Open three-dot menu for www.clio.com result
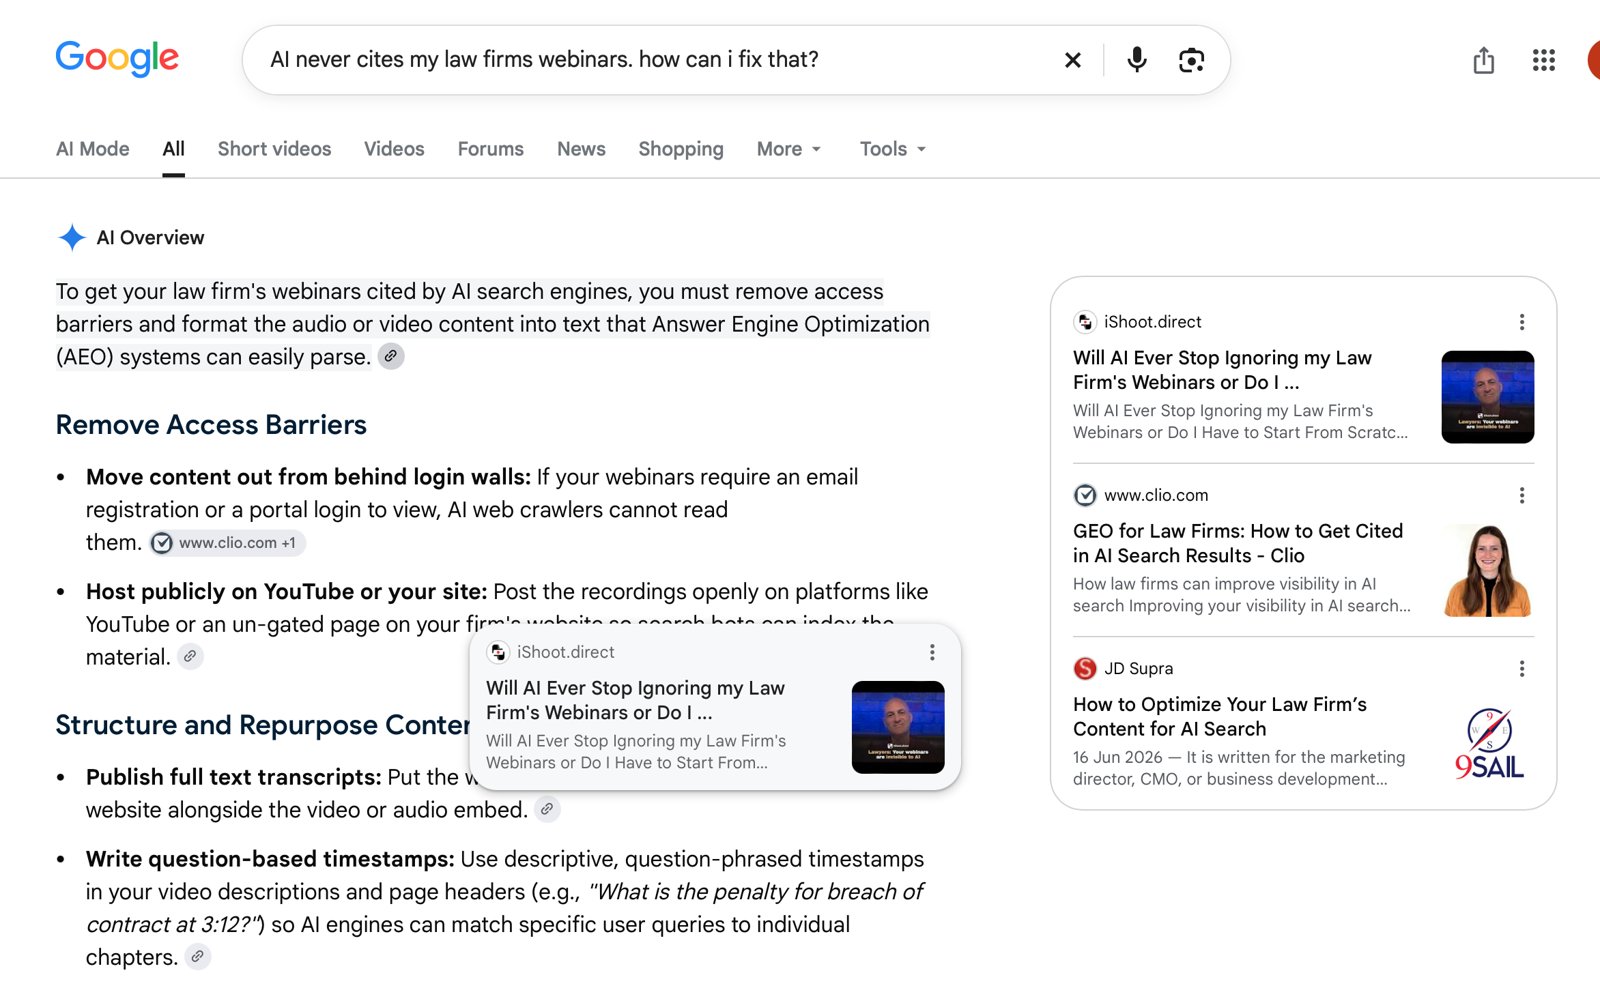 [1522, 495]
